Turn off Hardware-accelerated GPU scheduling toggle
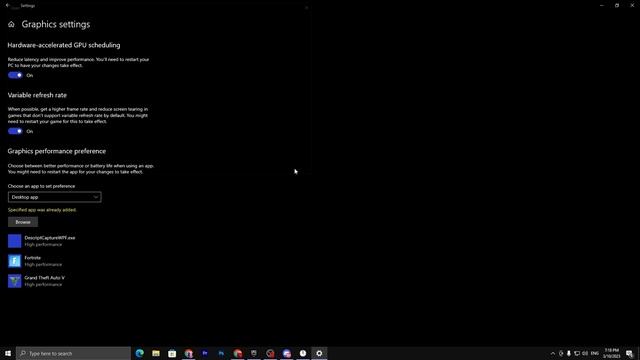 pos(15,75)
